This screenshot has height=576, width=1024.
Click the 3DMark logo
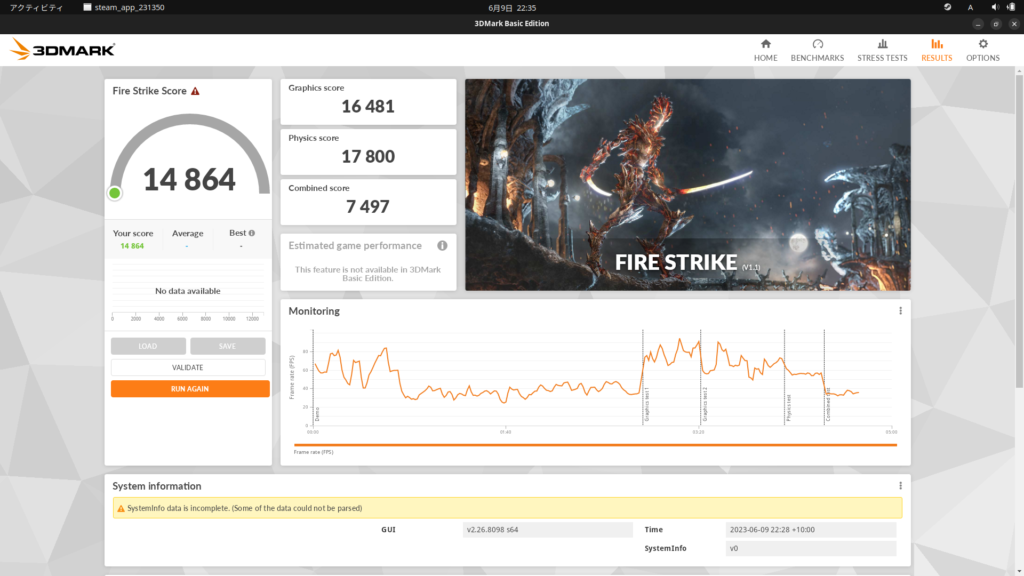click(x=63, y=50)
